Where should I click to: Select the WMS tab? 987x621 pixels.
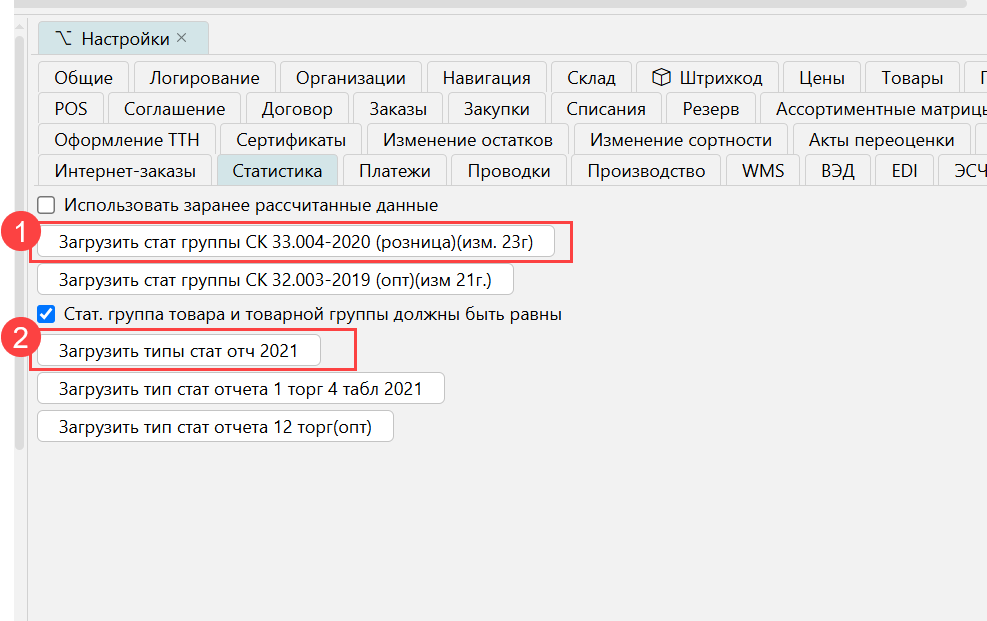point(762,171)
